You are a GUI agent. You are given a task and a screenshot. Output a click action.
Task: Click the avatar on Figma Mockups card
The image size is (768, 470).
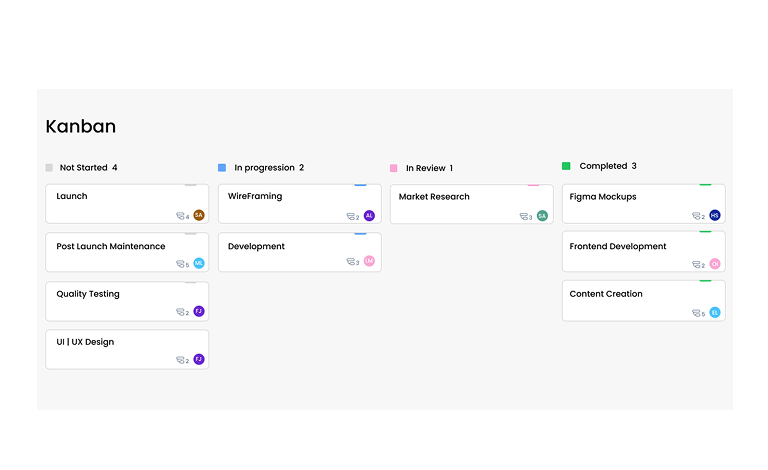coord(715,215)
